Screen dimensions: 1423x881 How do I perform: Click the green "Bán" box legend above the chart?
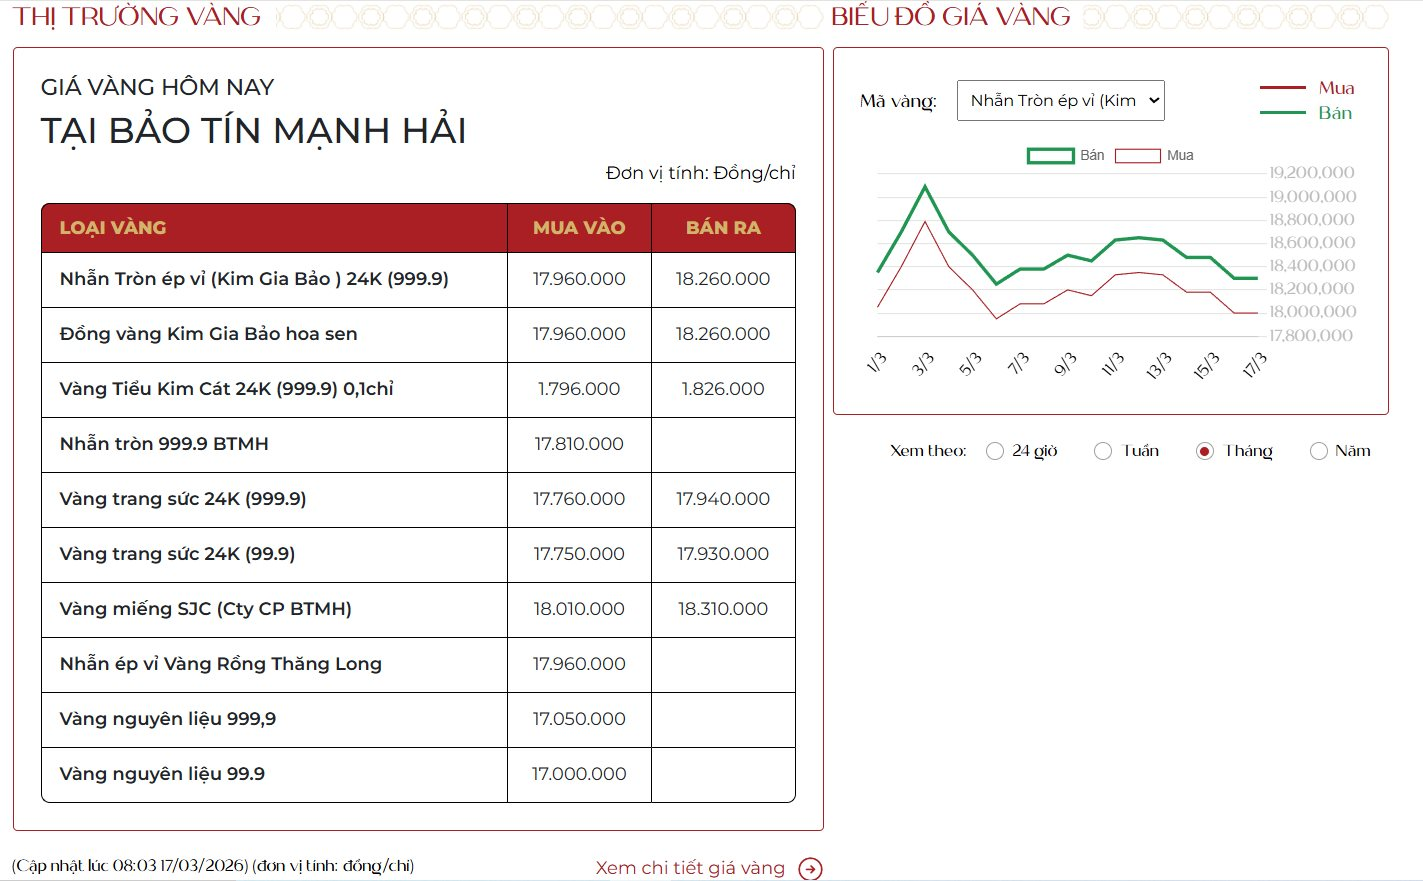[1048, 155]
